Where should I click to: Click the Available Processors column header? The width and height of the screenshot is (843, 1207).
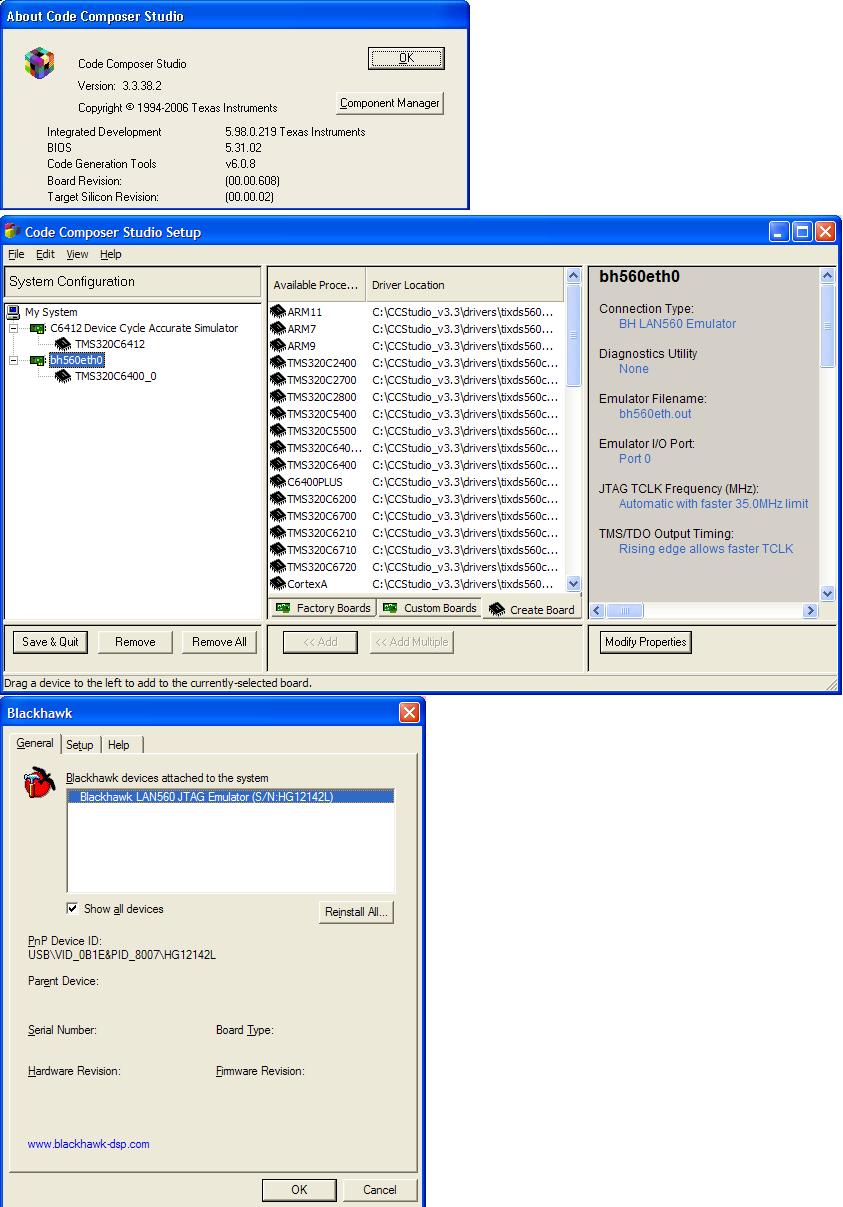(x=316, y=285)
